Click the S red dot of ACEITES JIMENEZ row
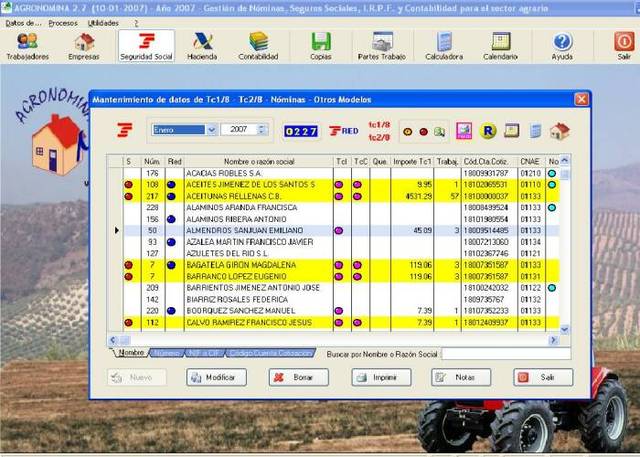Screen dimensions: 640x457 [129, 185]
